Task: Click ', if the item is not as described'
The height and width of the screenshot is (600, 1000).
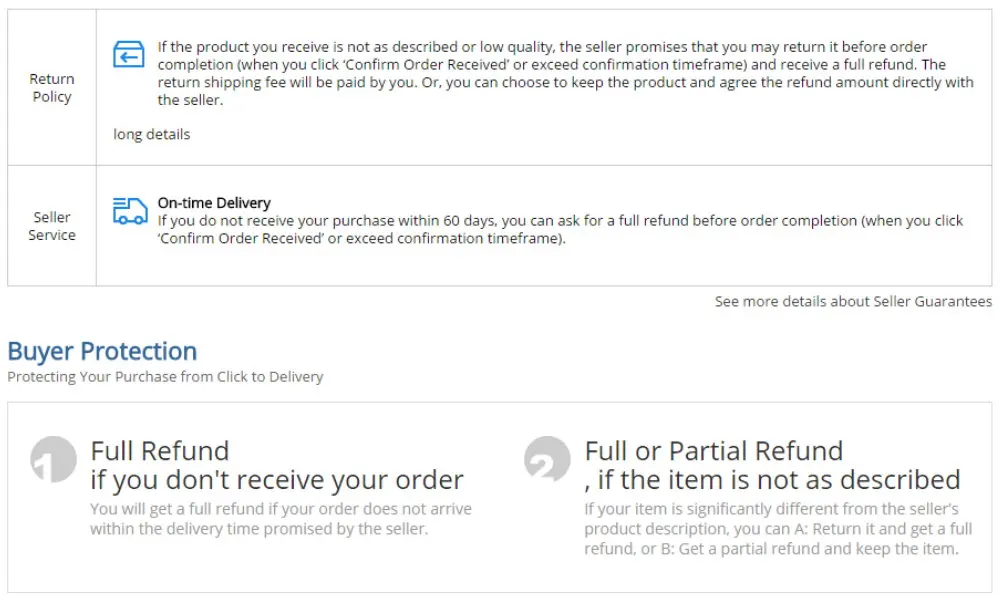Action: click(x=772, y=480)
